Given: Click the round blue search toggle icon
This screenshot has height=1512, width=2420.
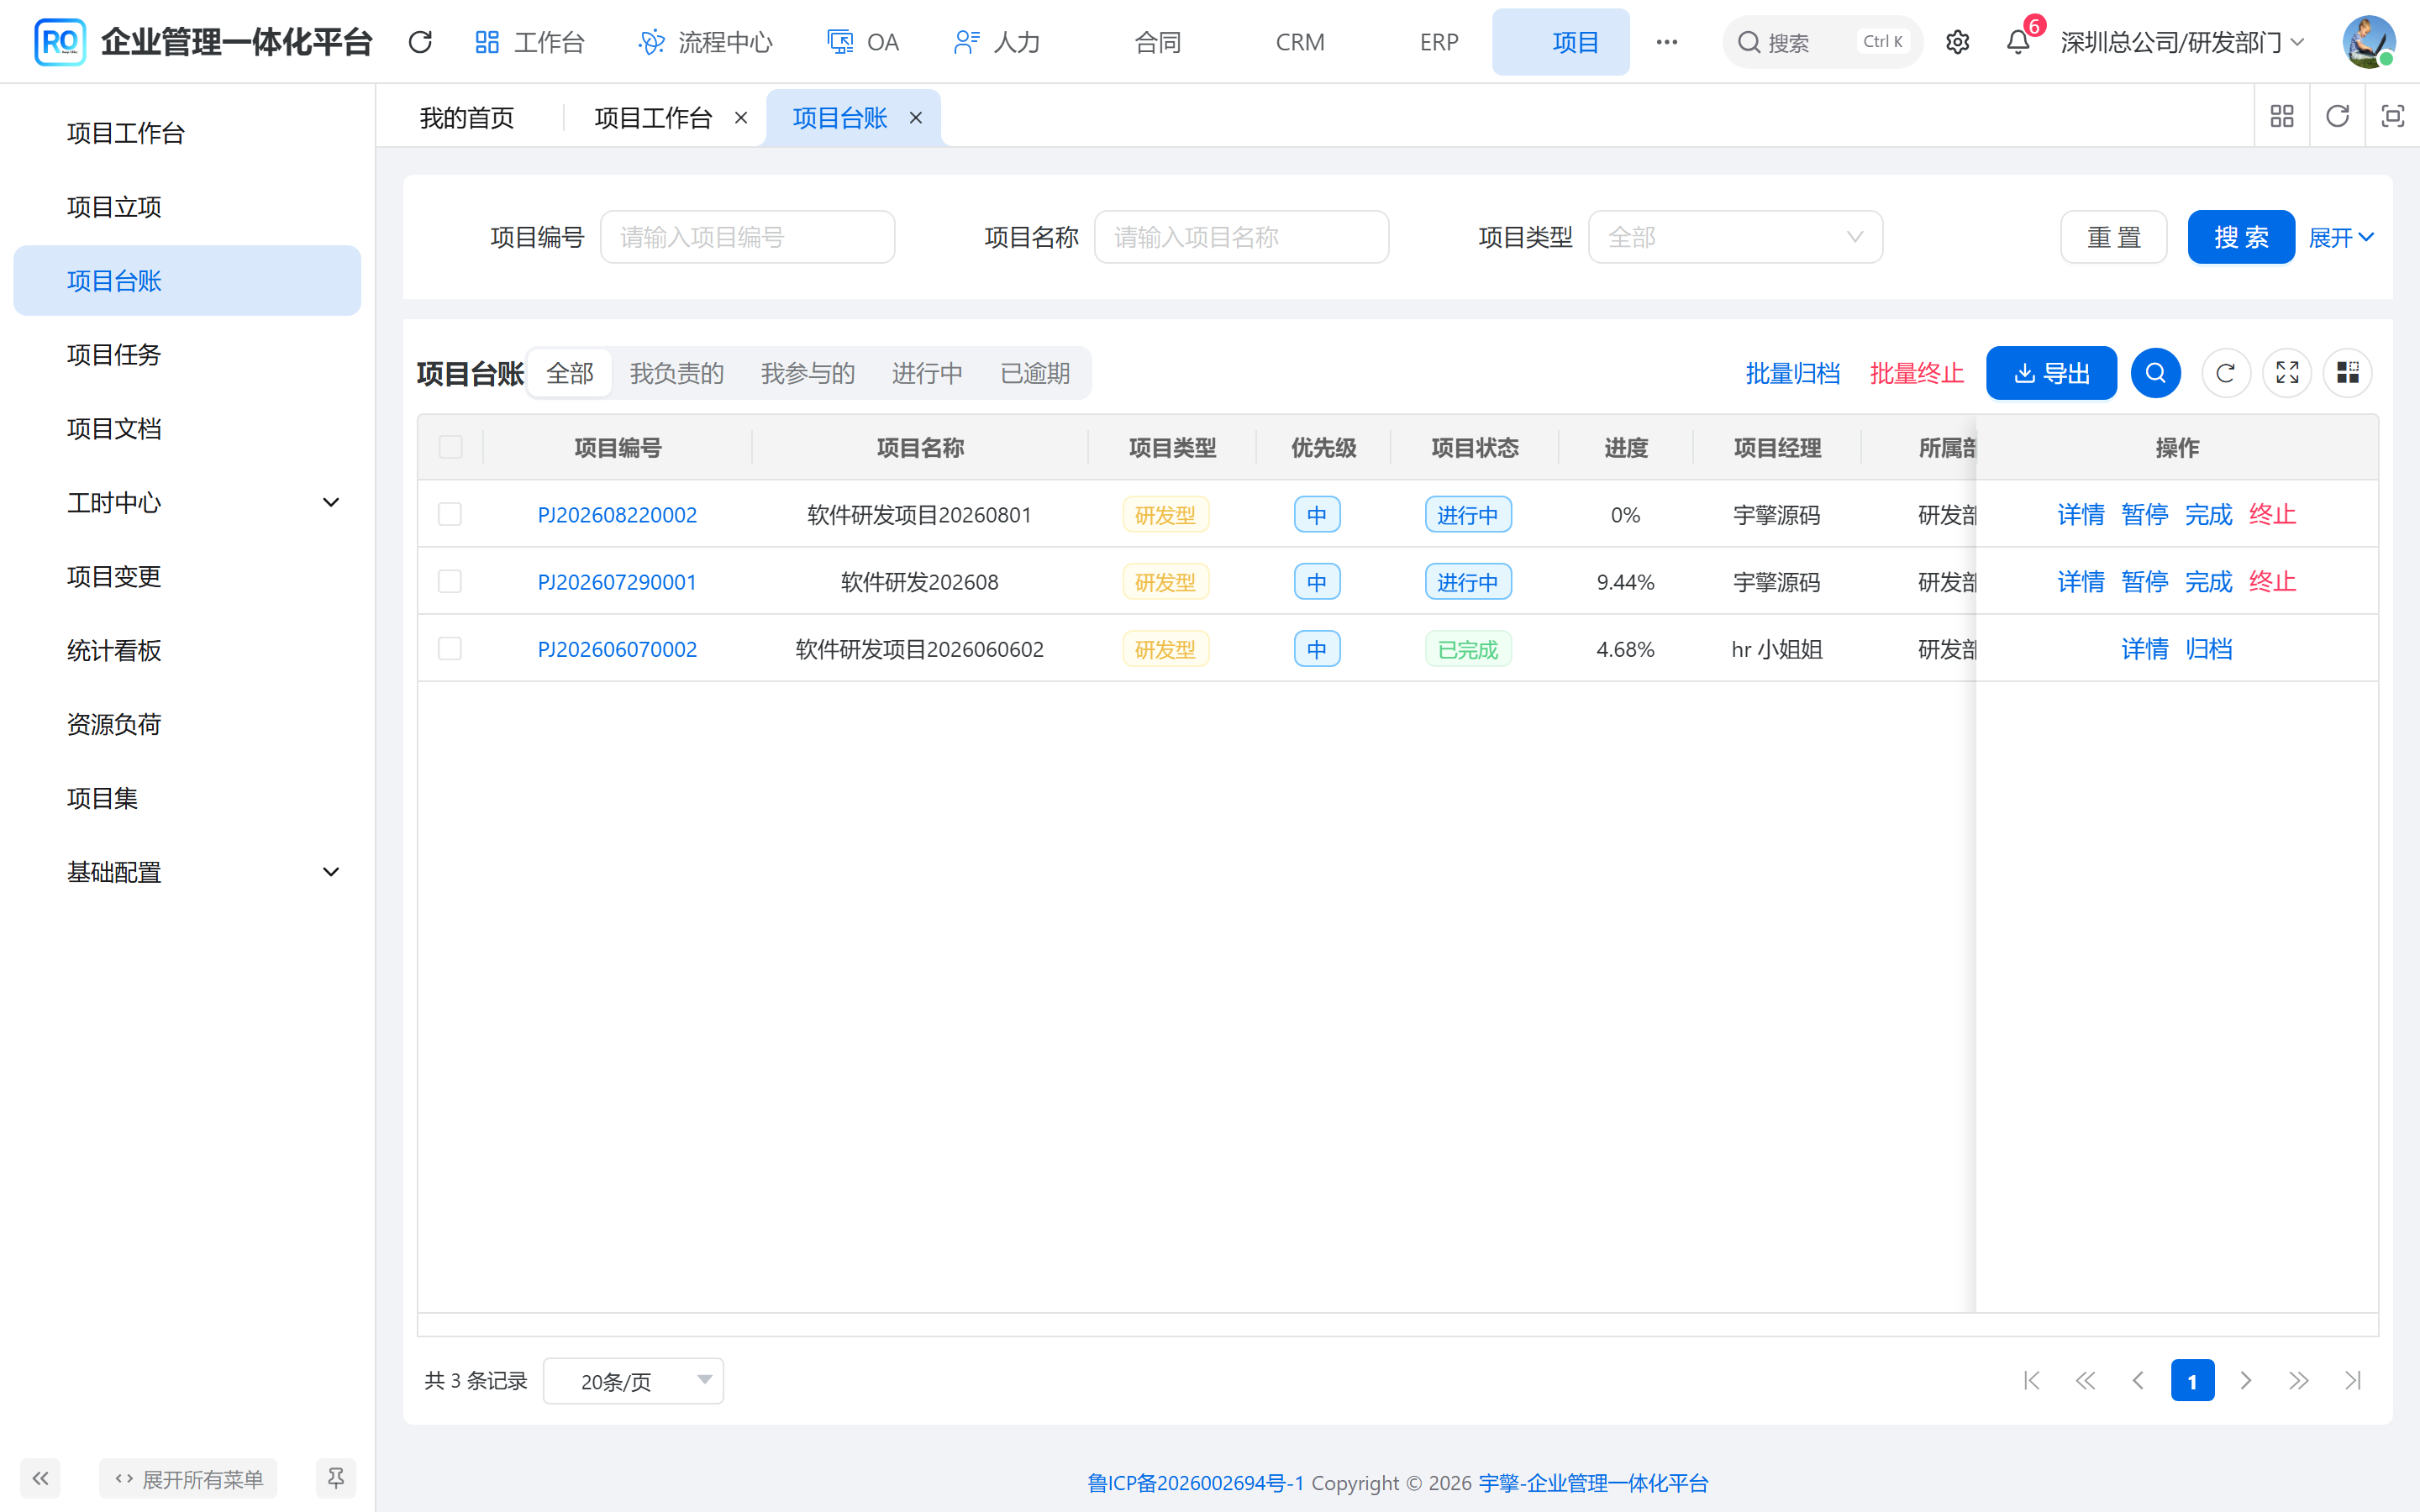Looking at the screenshot, I should 2156,373.
